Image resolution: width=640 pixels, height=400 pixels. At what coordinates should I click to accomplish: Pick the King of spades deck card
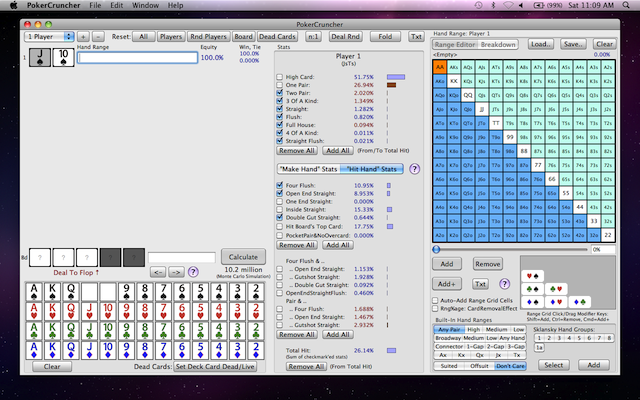pyautogui.click(x=52, y=292)
